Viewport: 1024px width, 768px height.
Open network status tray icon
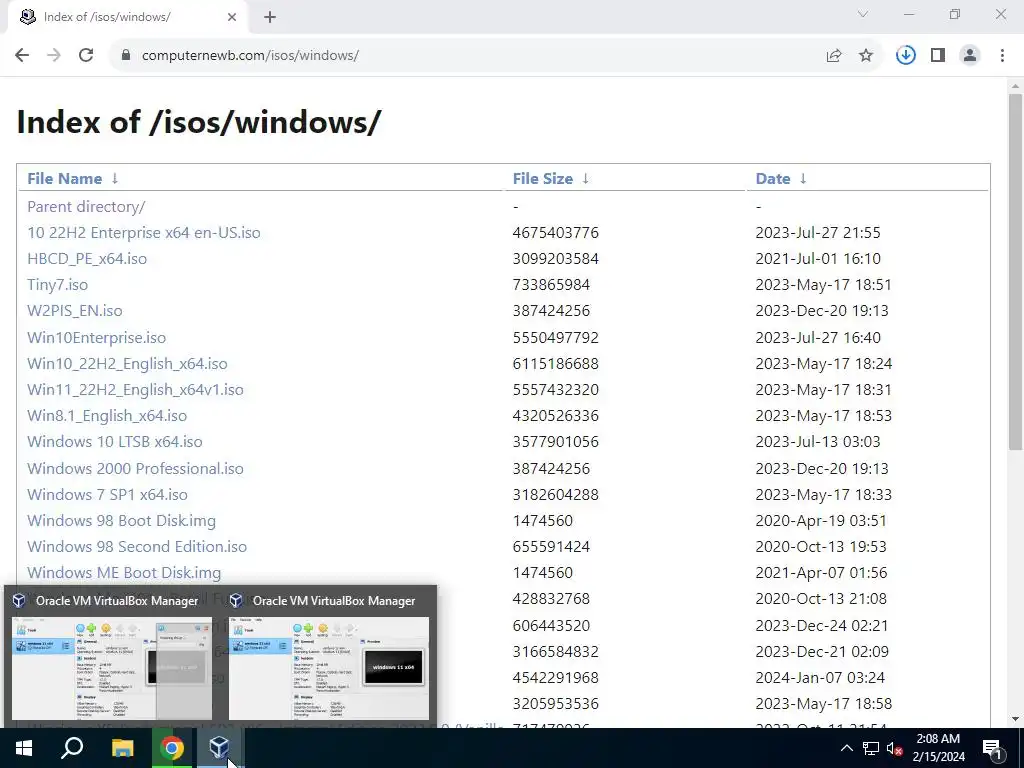(x=871, y=748)
